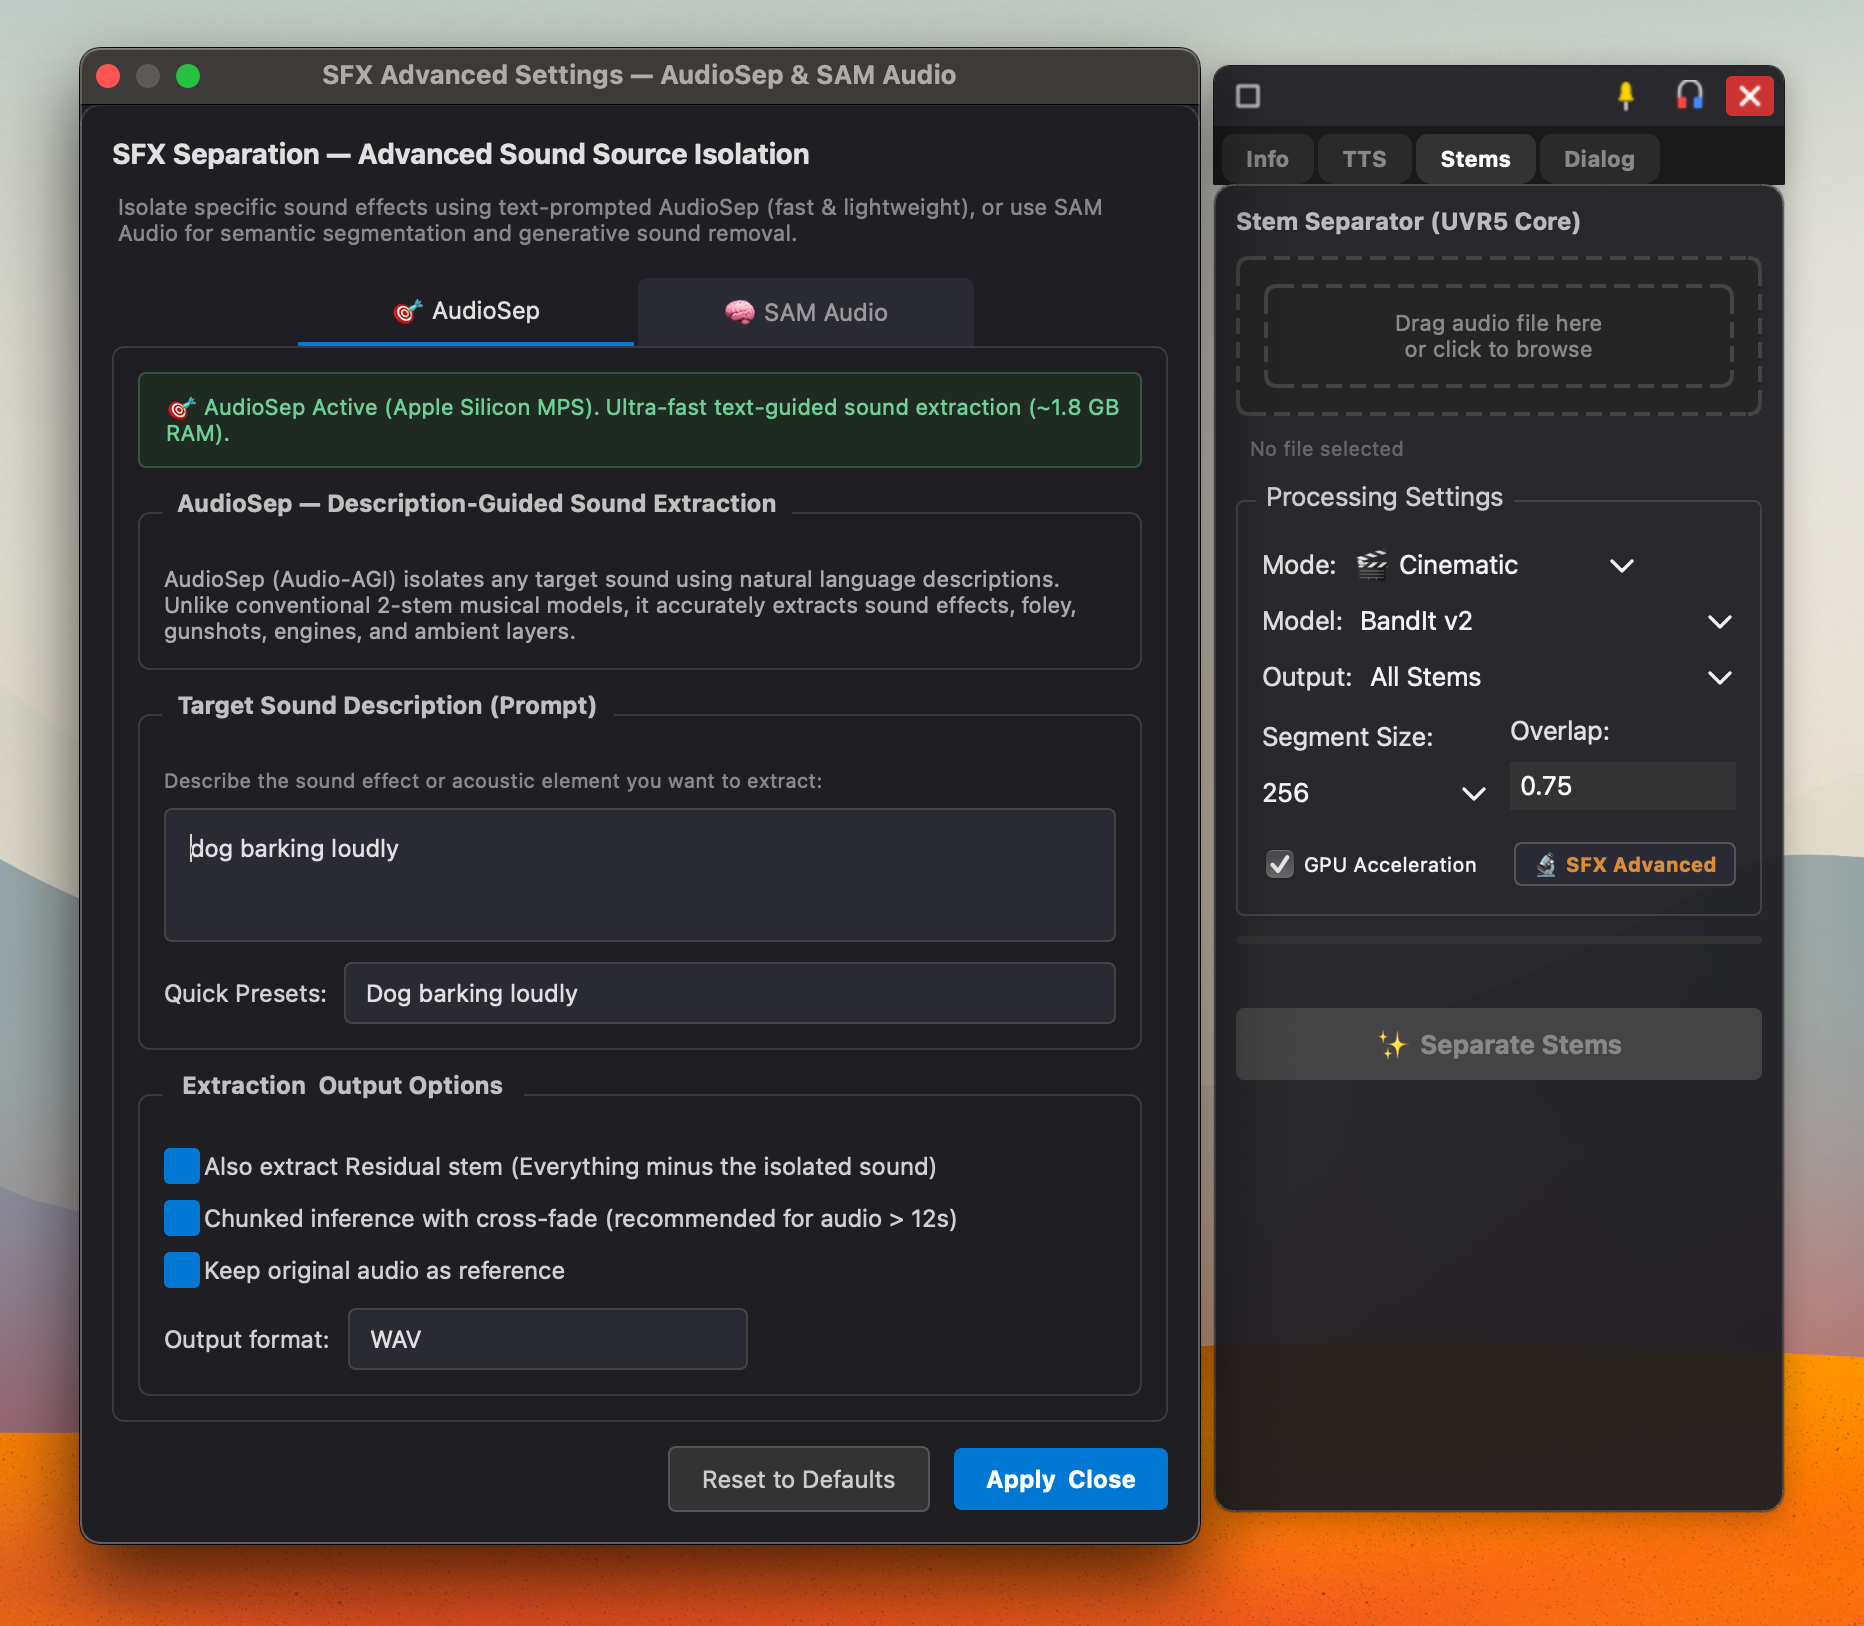Image resolution: width=1864 pixels, height=1626 pixels.
Task: Click the Overlap value field showing 0.75
Action: (1623, 786)
